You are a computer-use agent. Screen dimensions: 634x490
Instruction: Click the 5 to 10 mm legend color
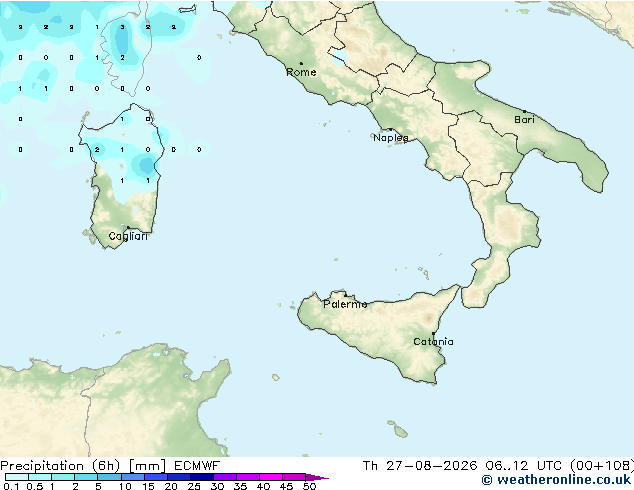109,477
